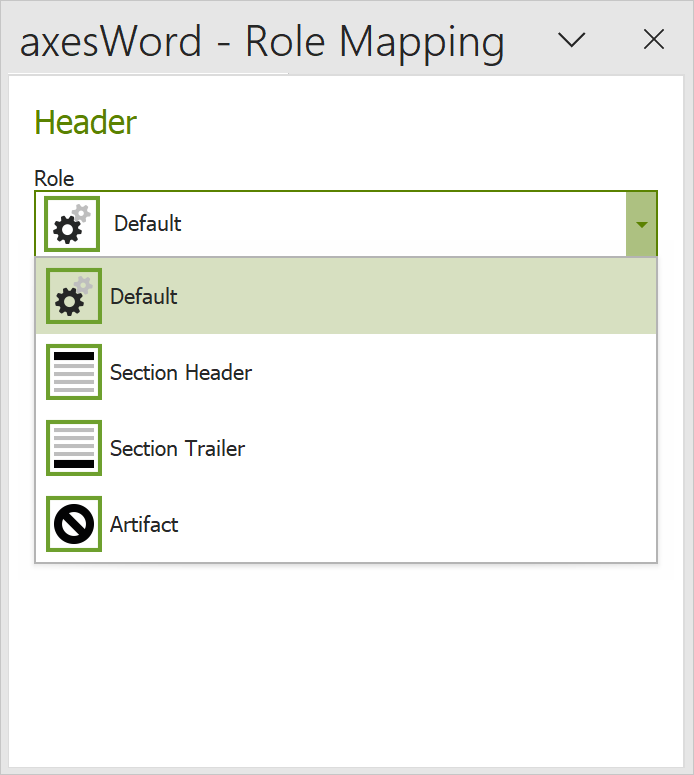Choose Section Trailer role text
694x775 pixels.
pyautogui.click(x=177, y=449)
